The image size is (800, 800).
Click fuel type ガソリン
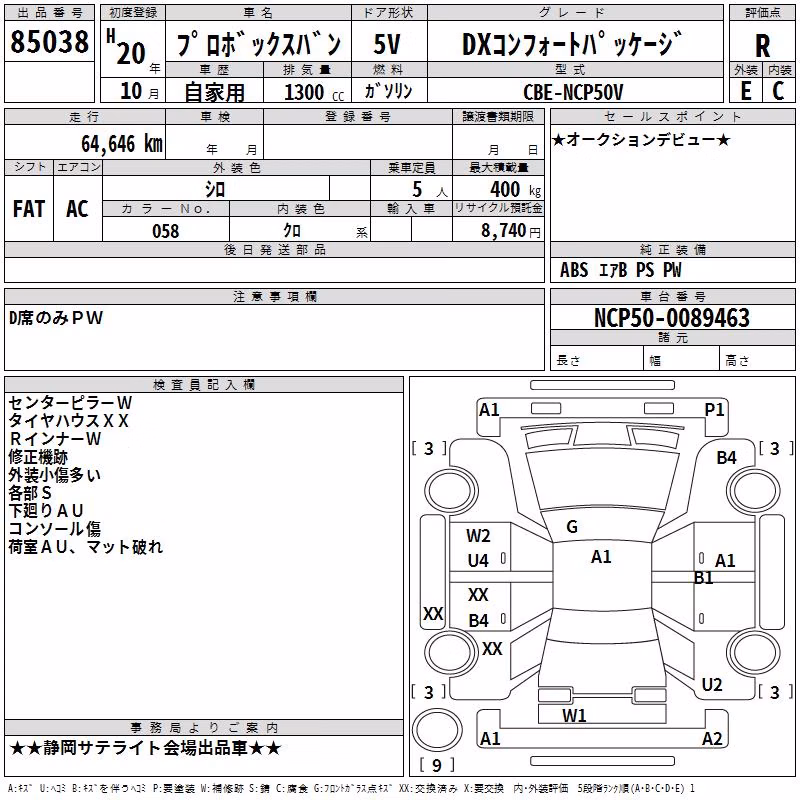[388, 91]
